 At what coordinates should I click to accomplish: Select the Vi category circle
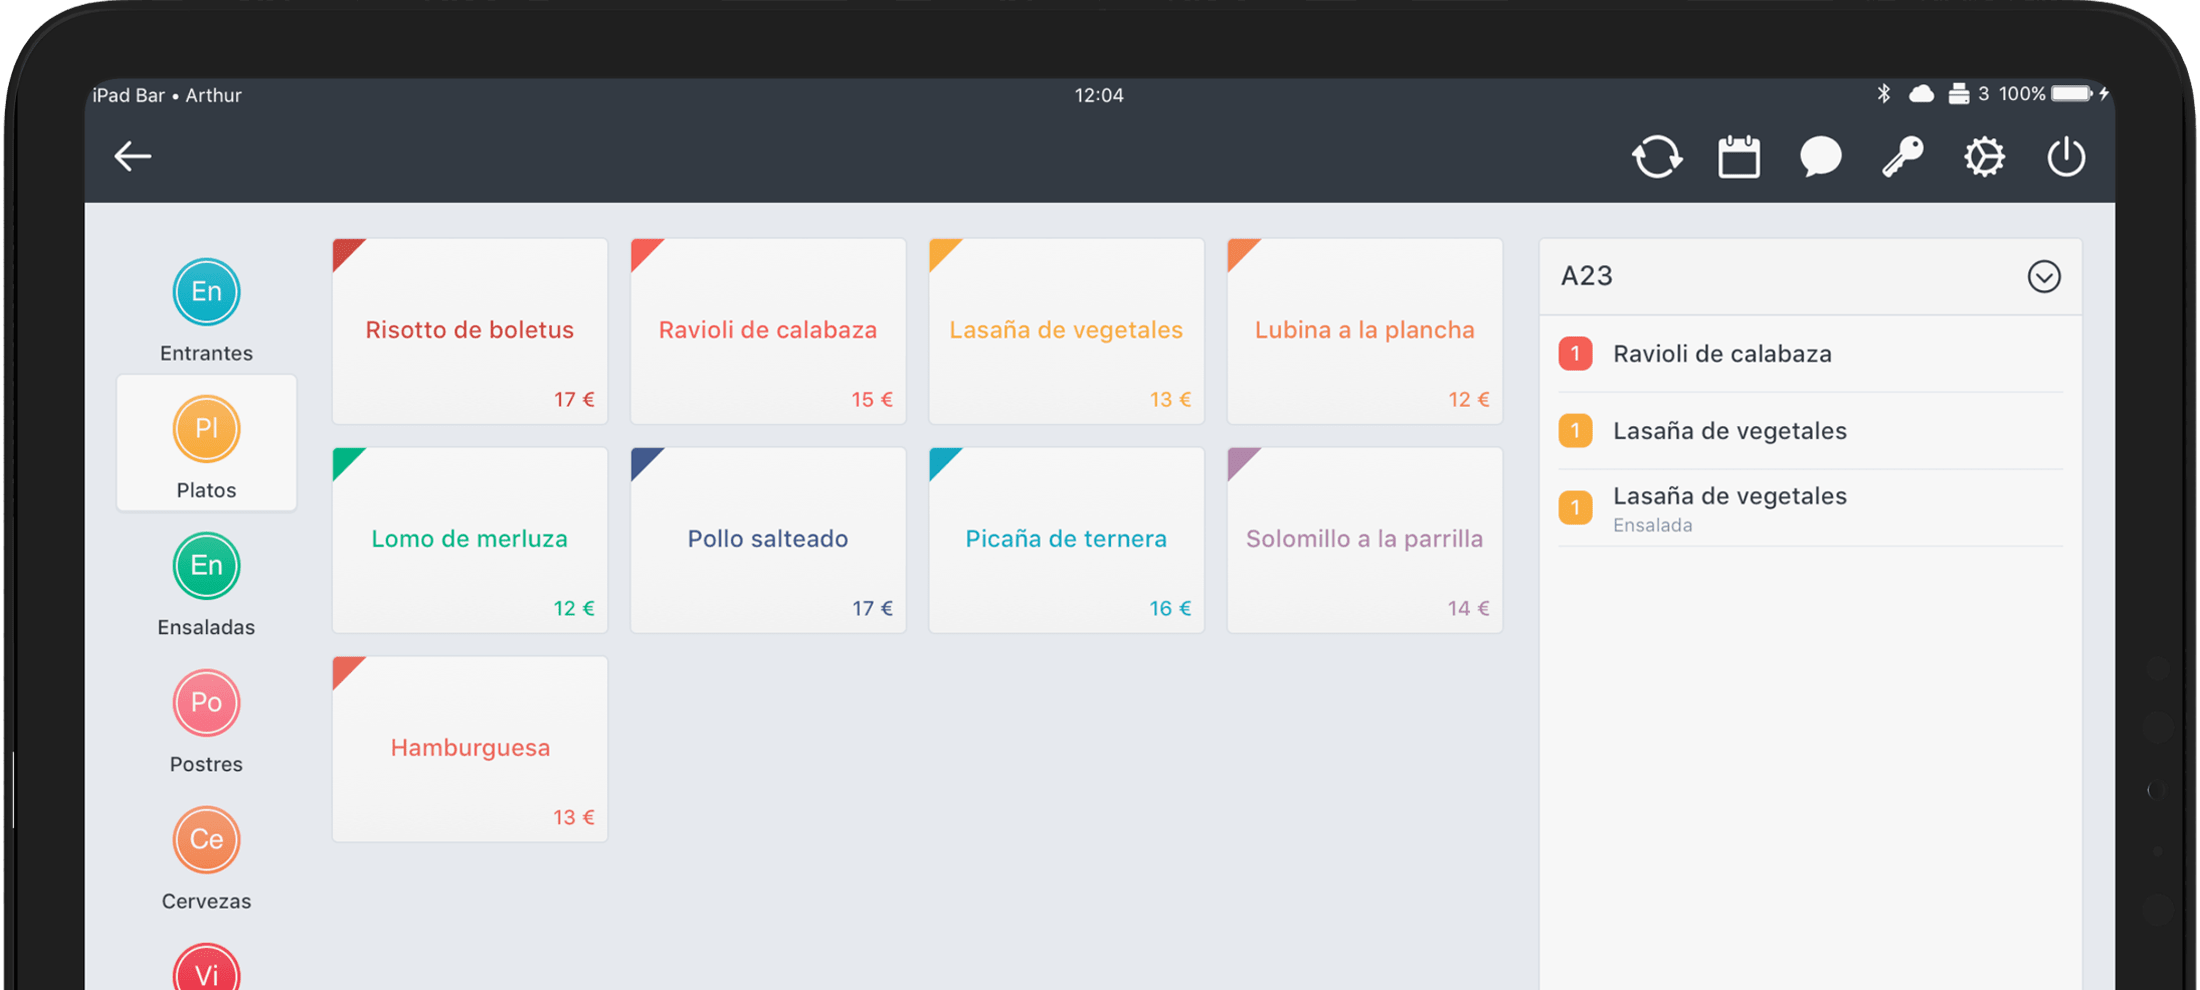206,968
